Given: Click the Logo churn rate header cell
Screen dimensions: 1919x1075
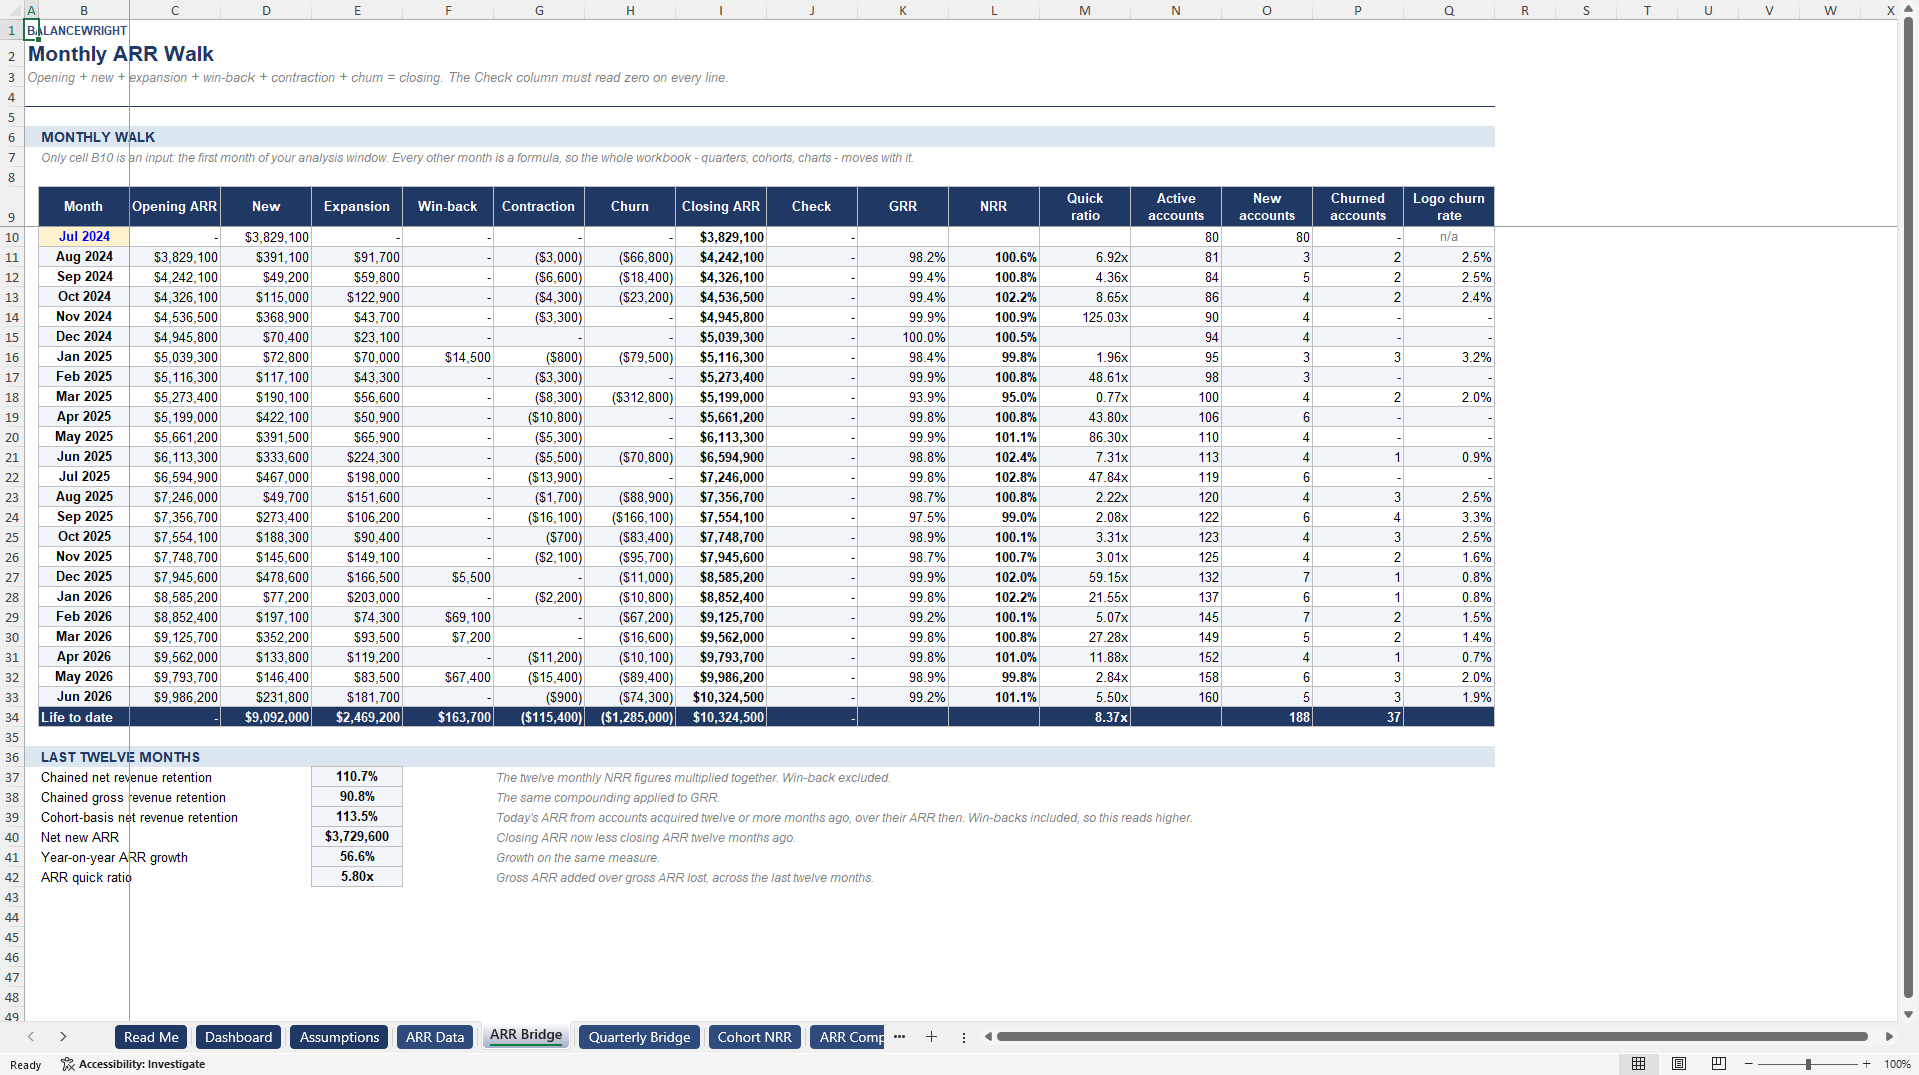Looking at the screenshot, I should pyautogui.click(x=1449, y=206).
